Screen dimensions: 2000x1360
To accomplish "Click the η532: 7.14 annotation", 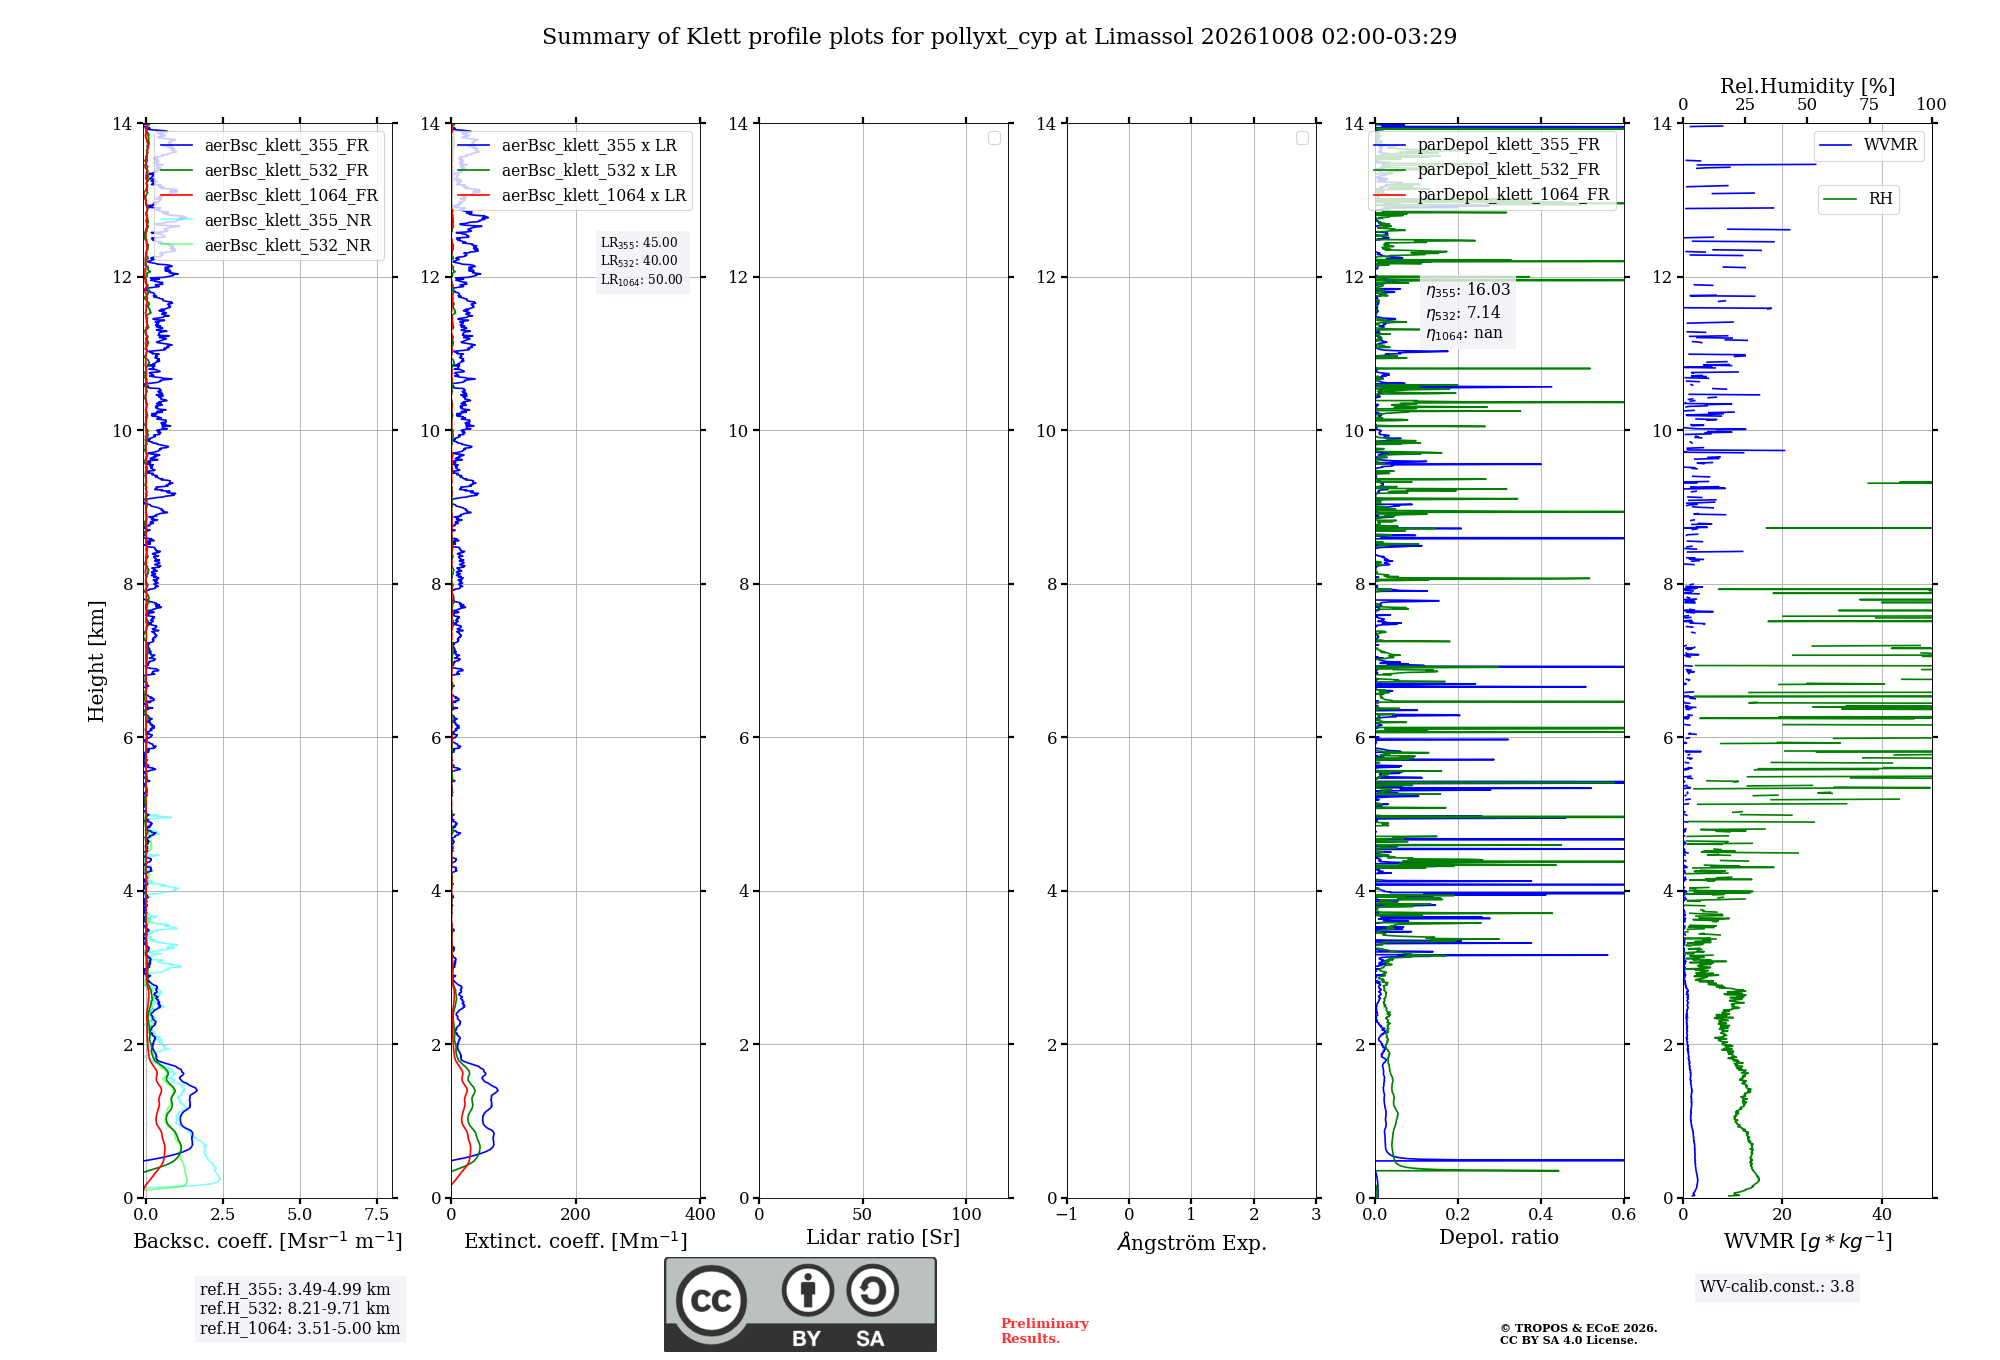I will (x=1463, y=313).
